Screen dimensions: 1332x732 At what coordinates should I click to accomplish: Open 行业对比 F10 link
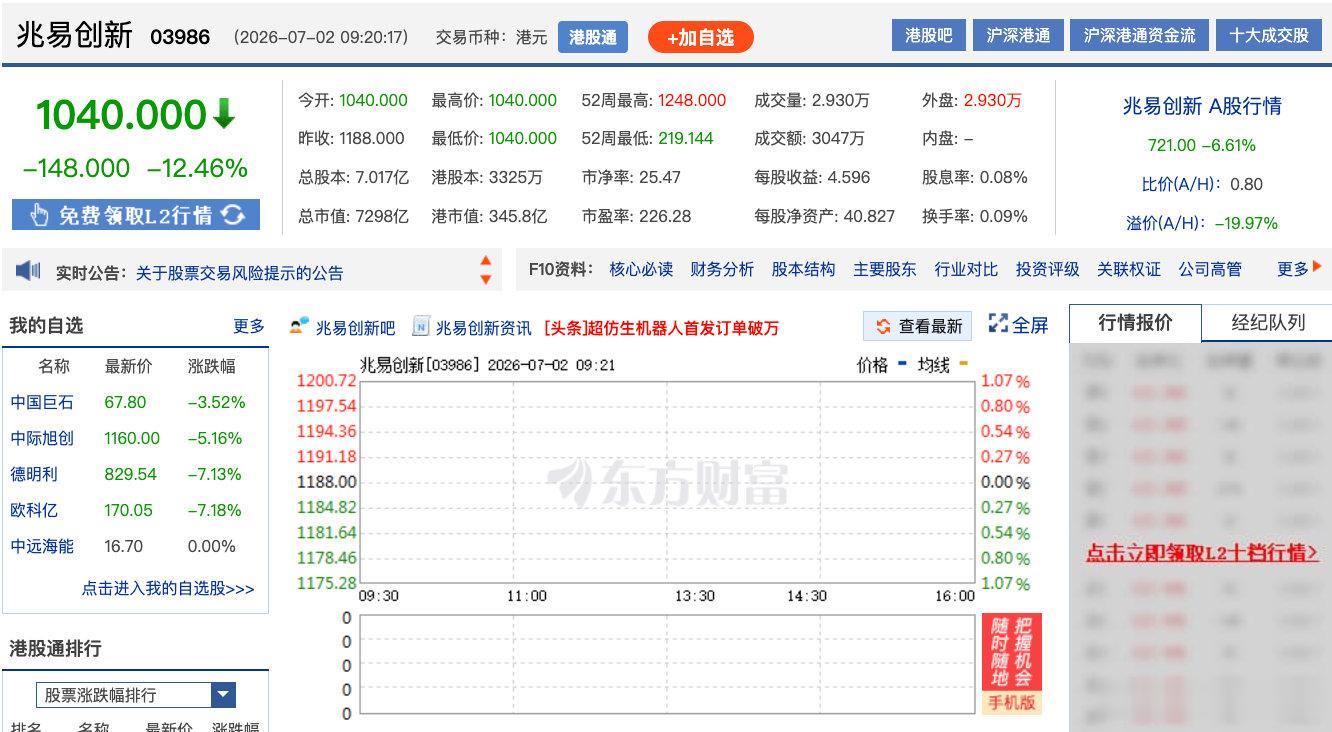pos(966,269)
